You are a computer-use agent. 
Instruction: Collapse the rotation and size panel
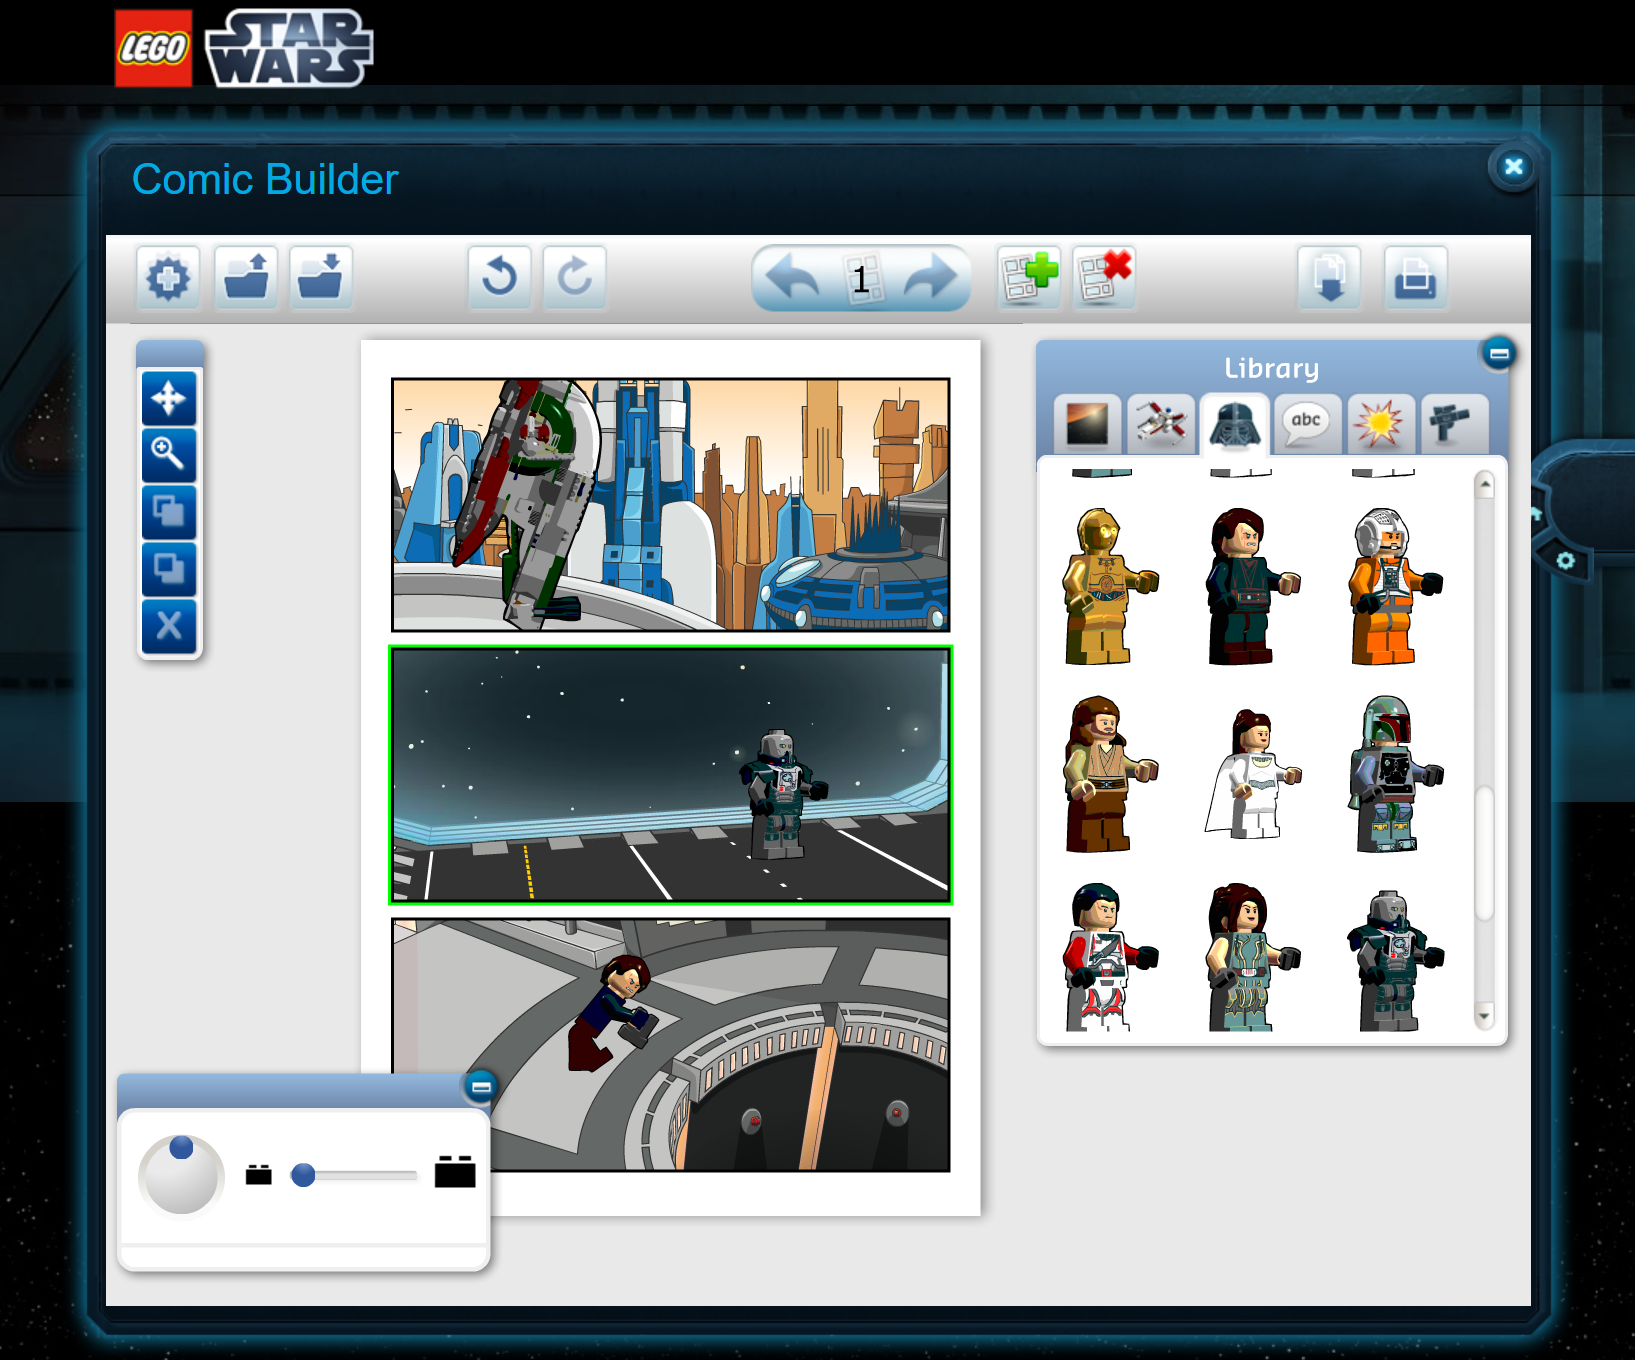pos(481,1086)
